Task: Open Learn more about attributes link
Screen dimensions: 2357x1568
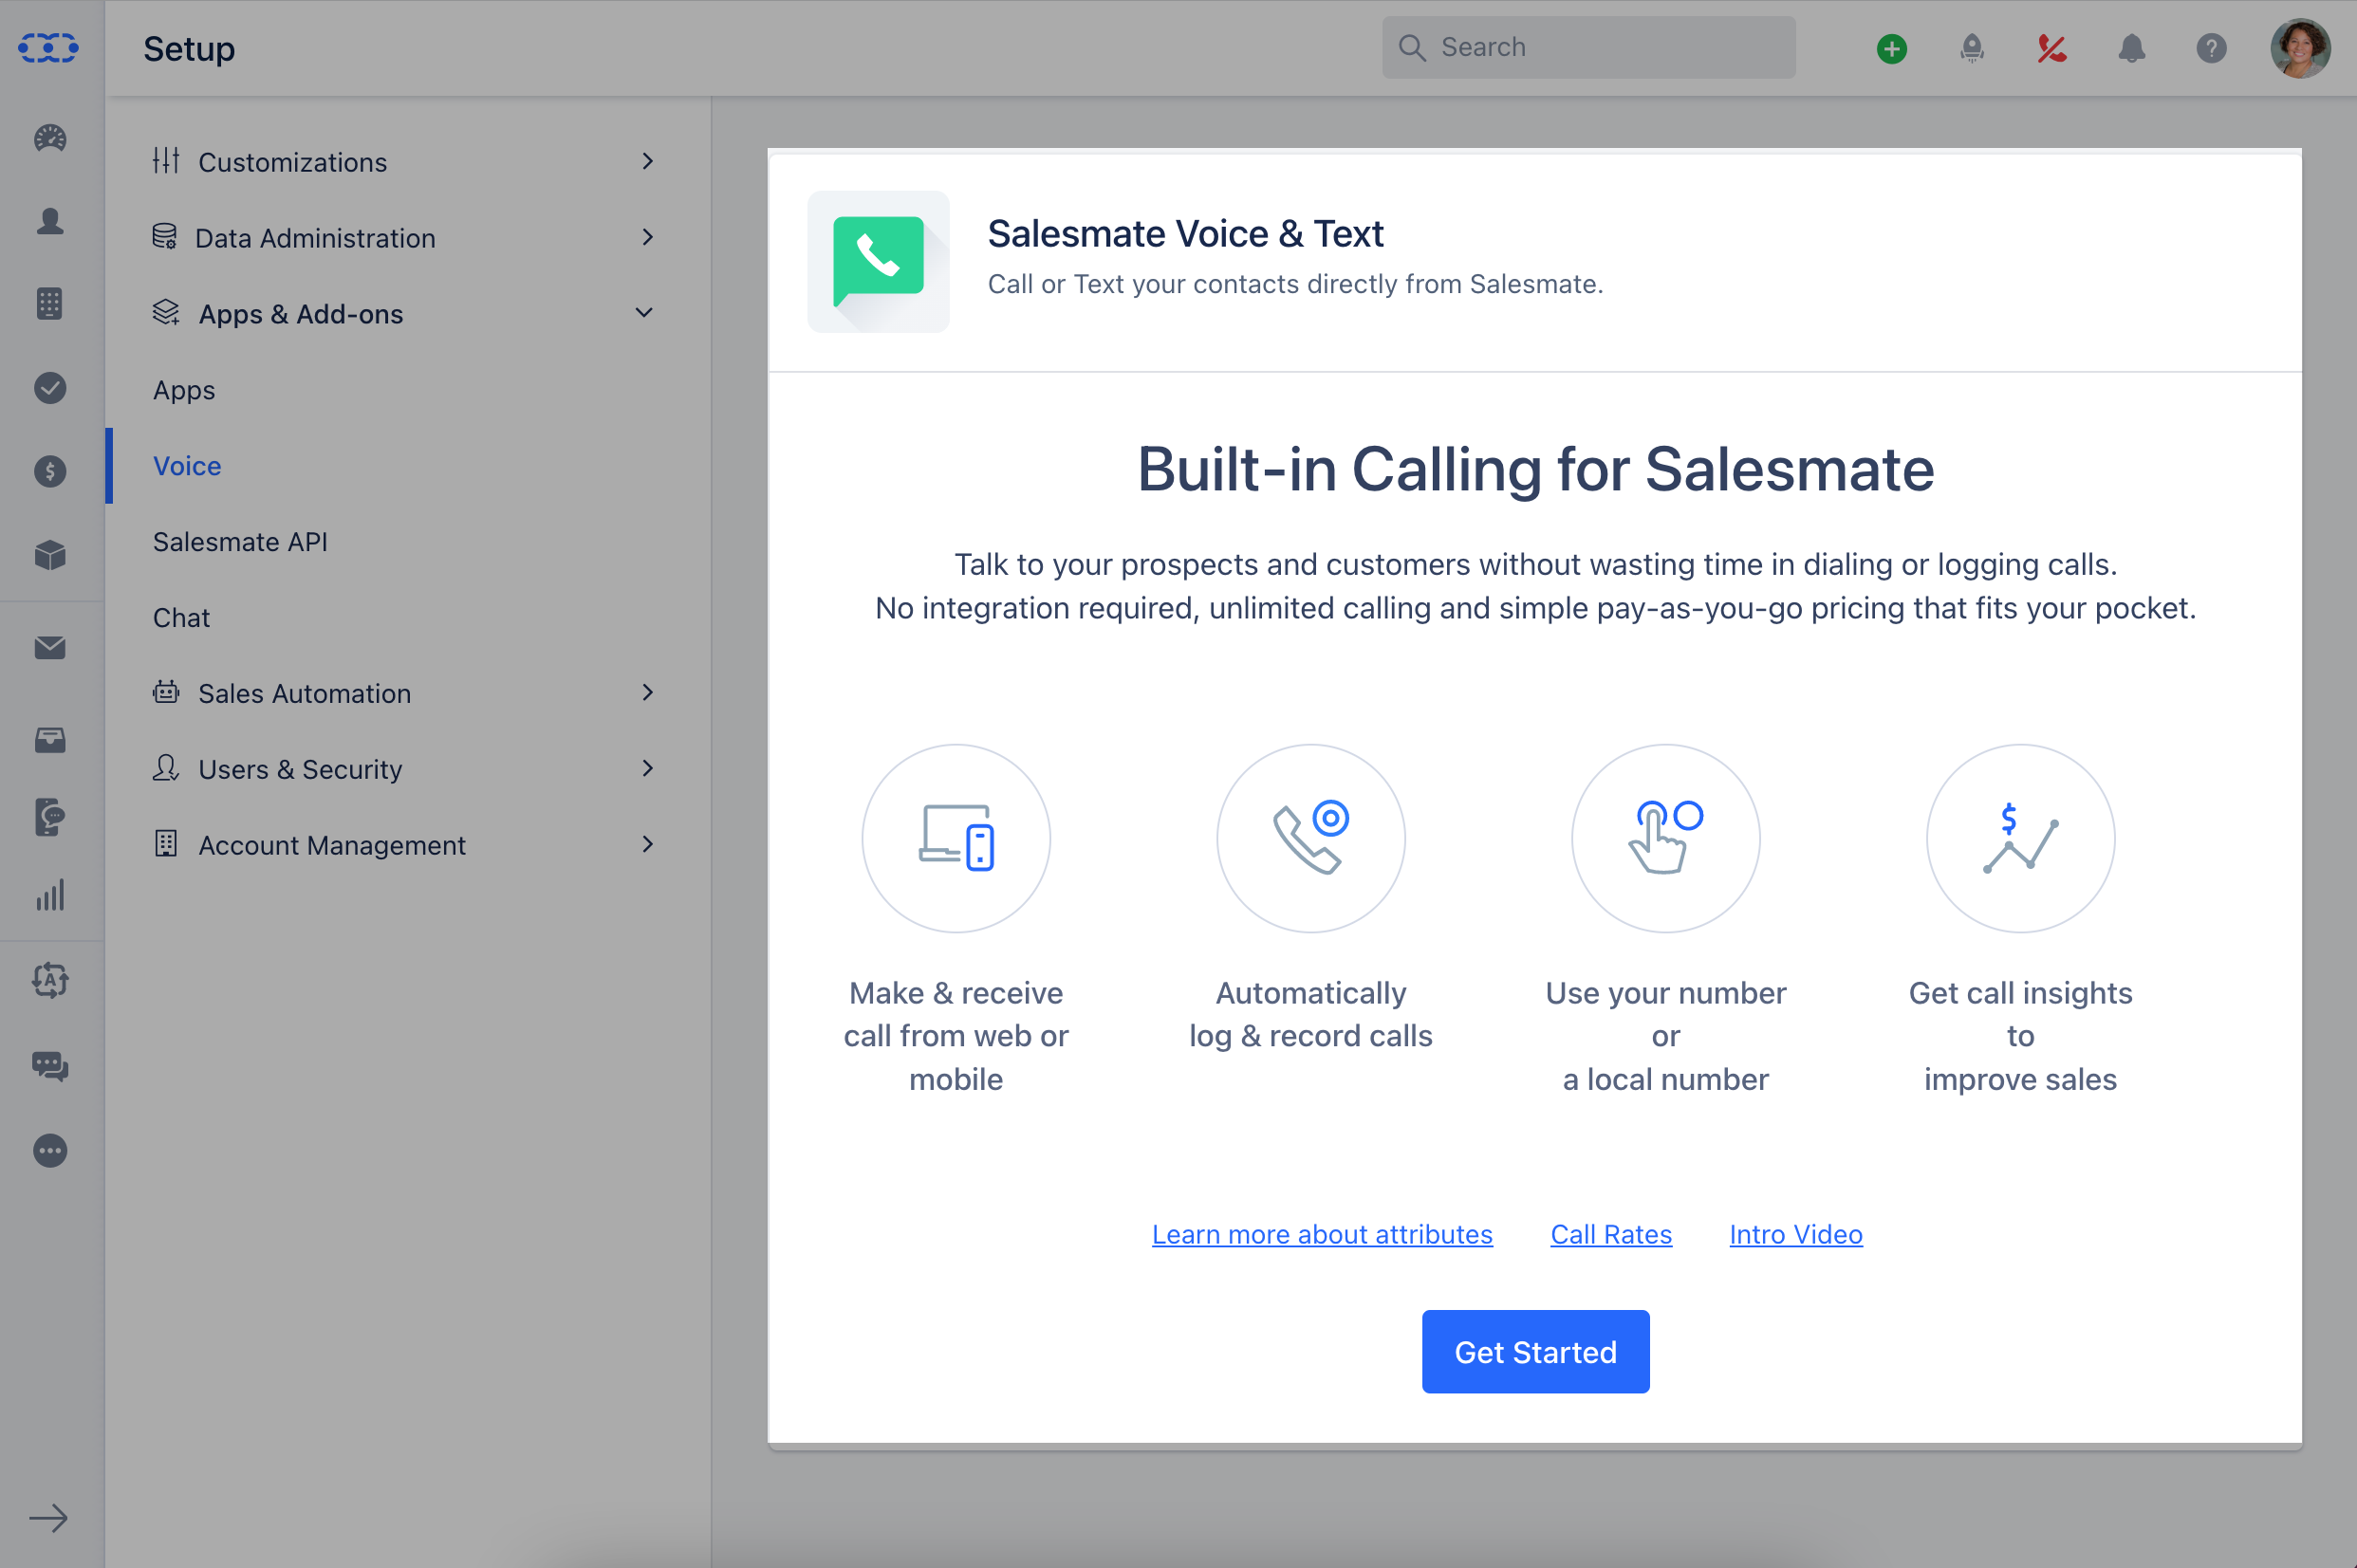Action: (1322, 1234)
